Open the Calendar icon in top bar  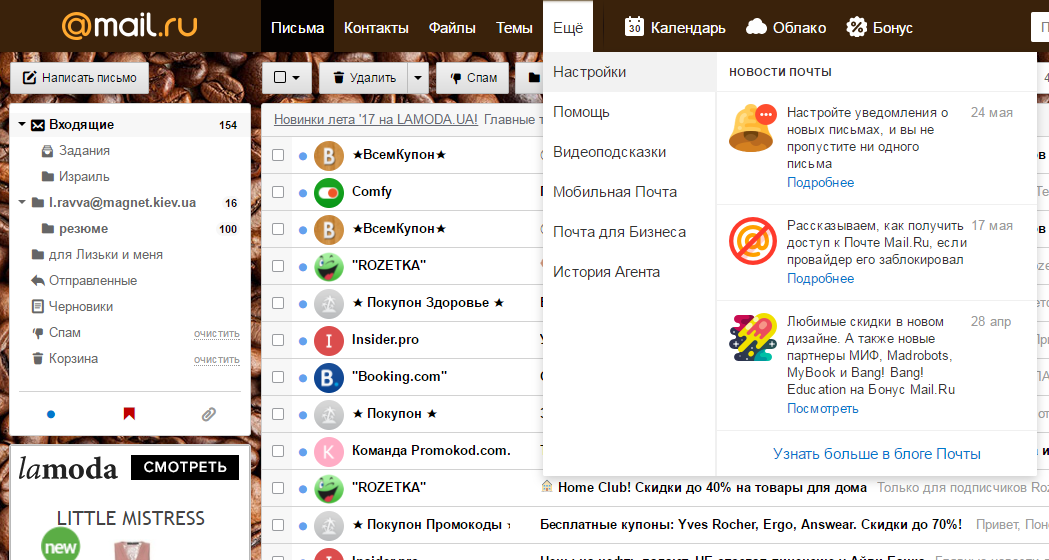pyautogui.click(x=634, y=27)
